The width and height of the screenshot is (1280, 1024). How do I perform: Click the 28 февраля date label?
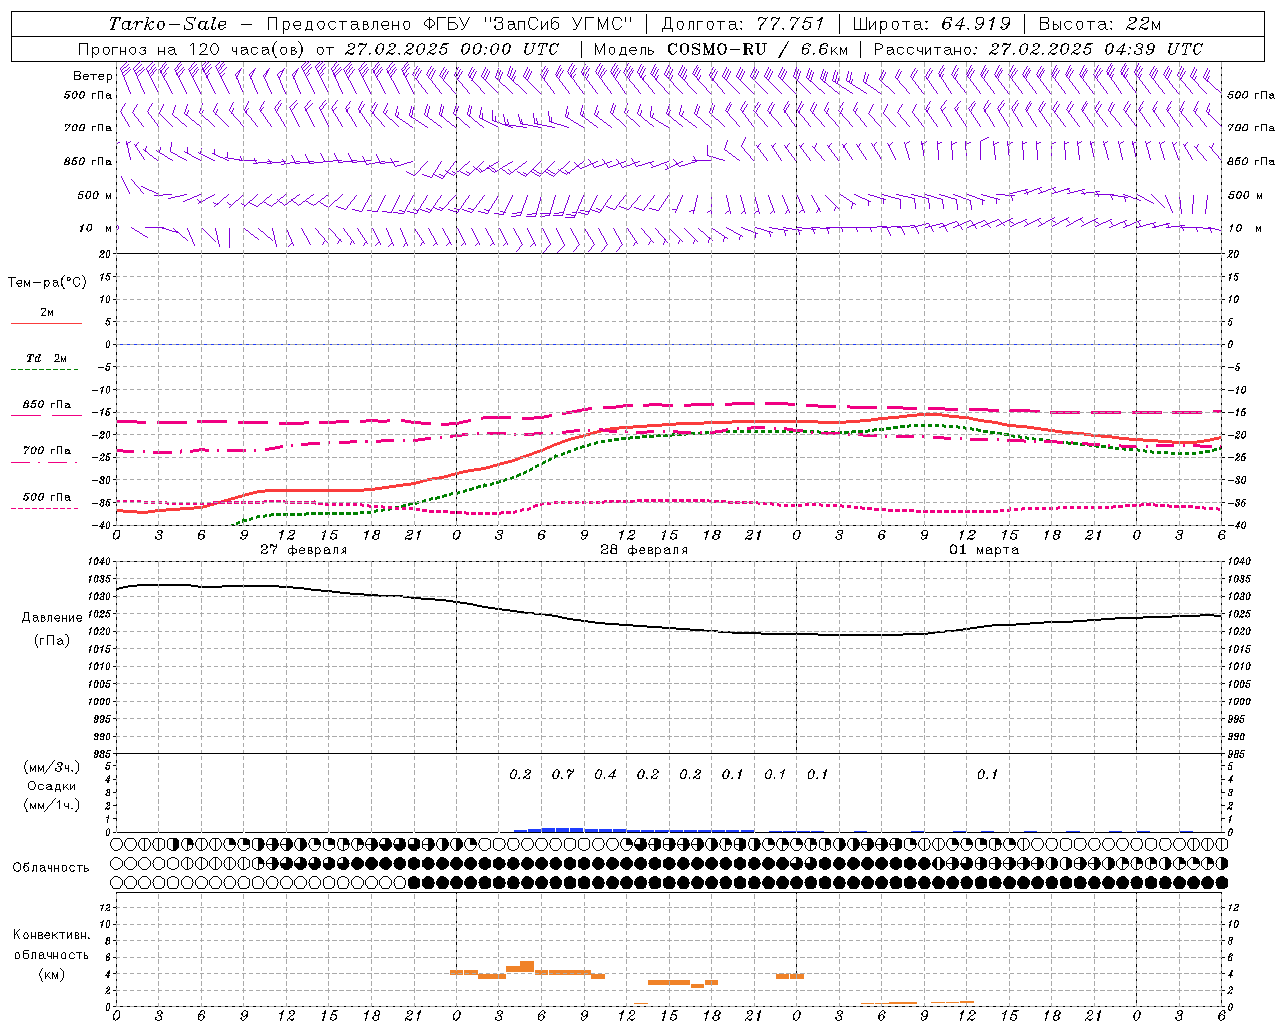coord(644,550)
